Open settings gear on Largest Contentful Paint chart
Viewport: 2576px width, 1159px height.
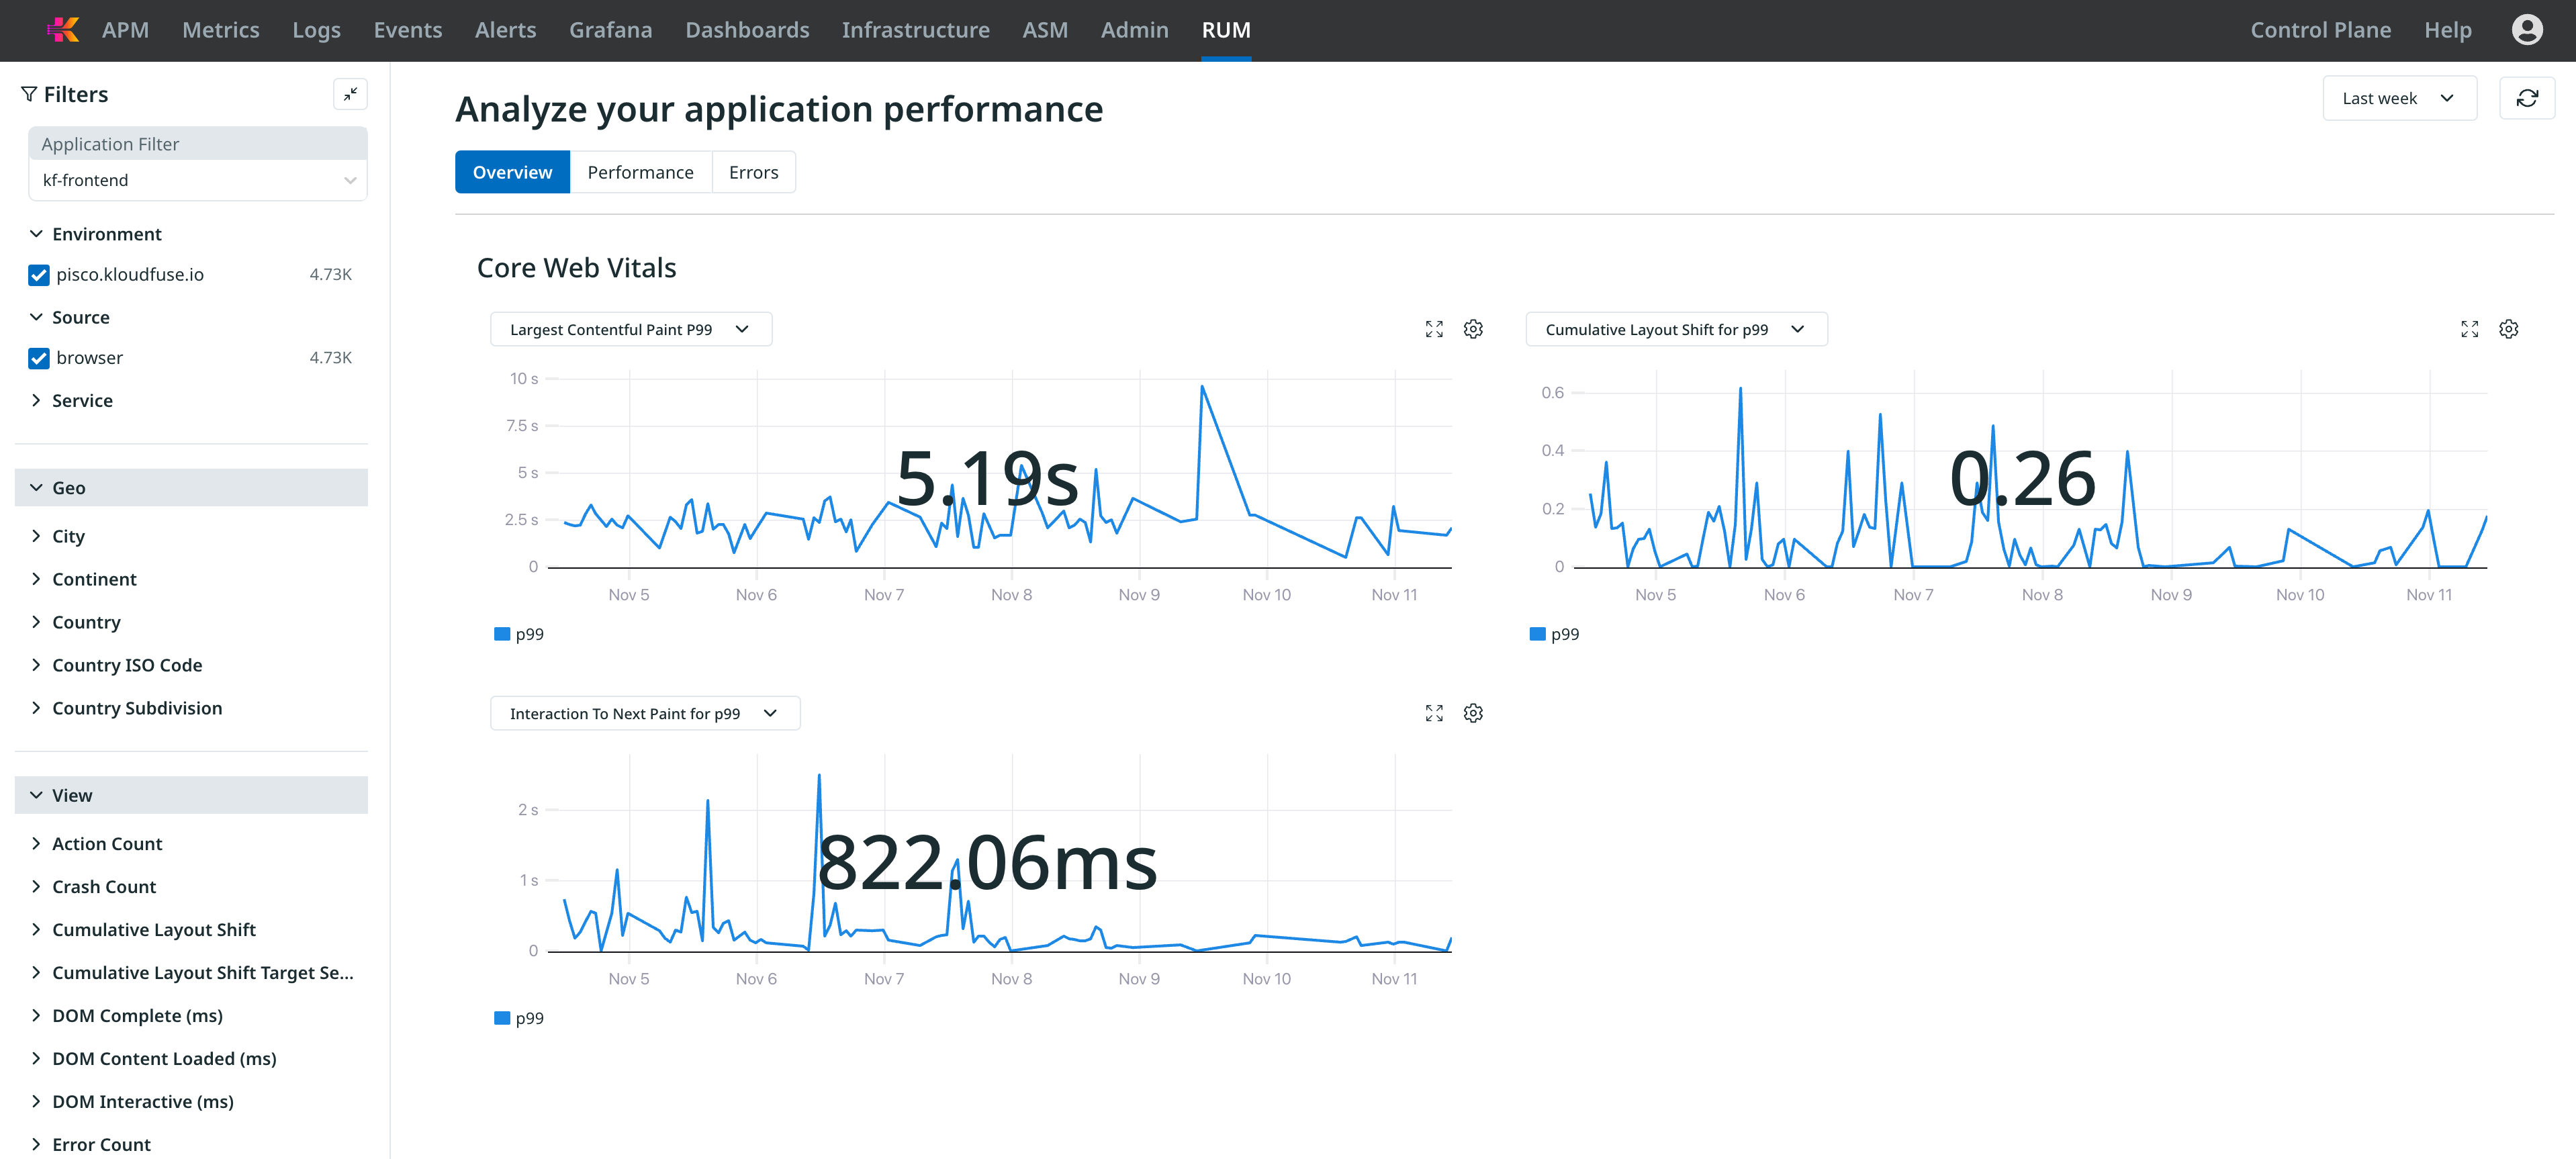(1473, 328)
